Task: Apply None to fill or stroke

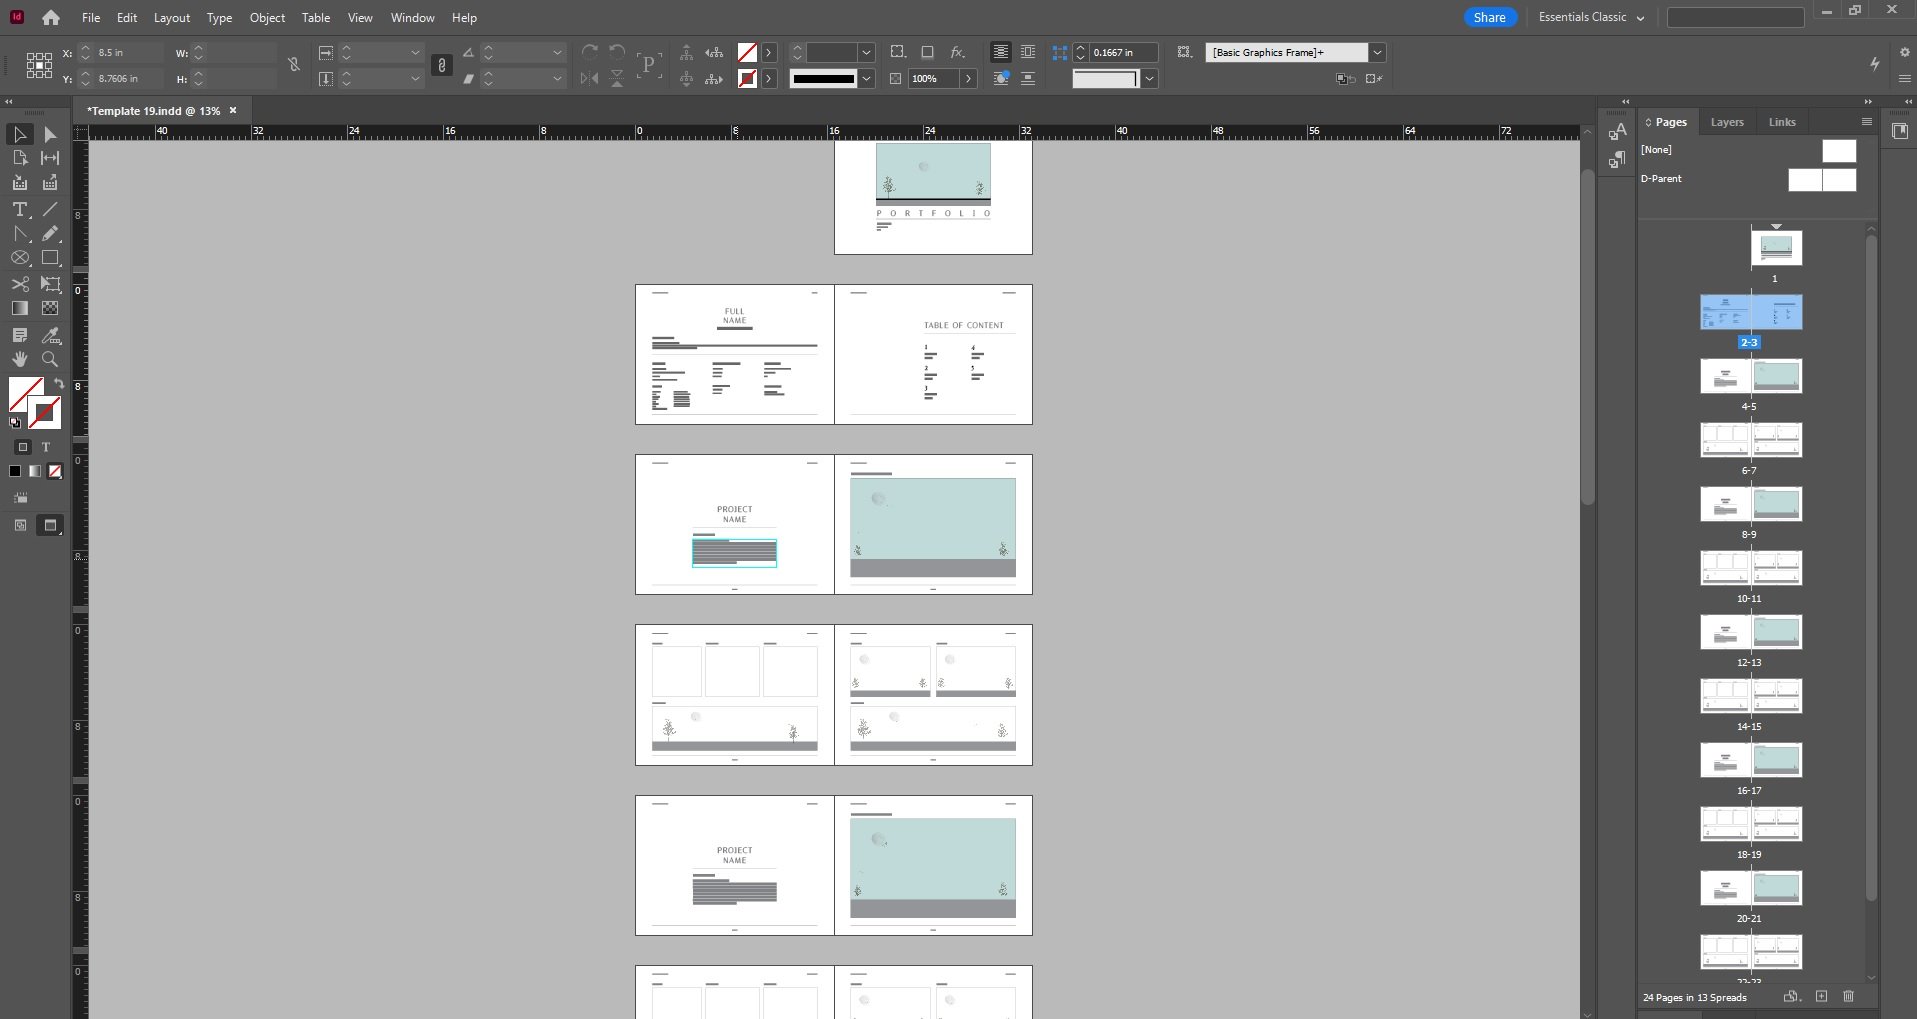Action: 55,471
